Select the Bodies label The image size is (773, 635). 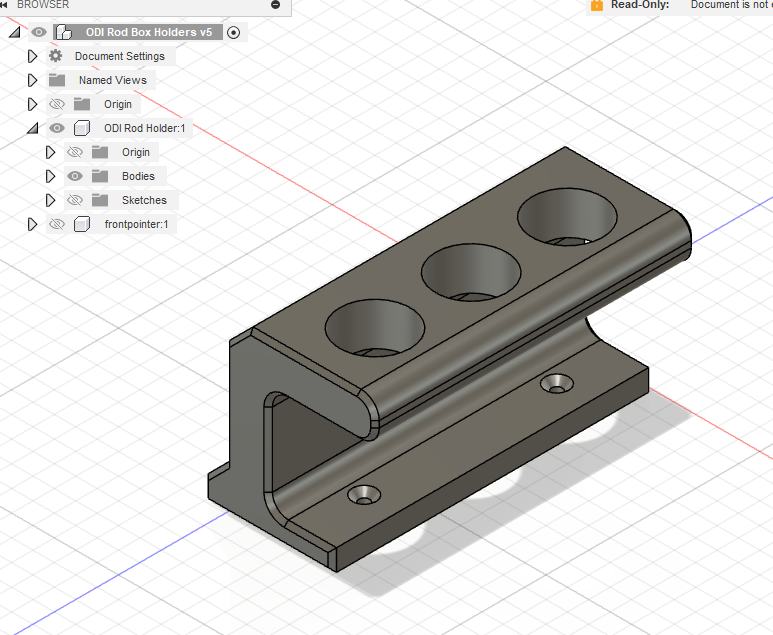tap(138, 176)
